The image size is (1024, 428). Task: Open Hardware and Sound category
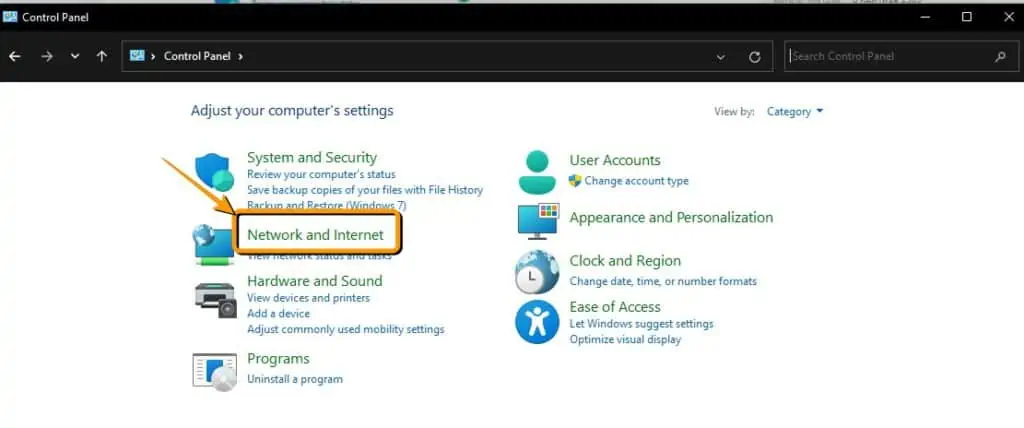314,281
